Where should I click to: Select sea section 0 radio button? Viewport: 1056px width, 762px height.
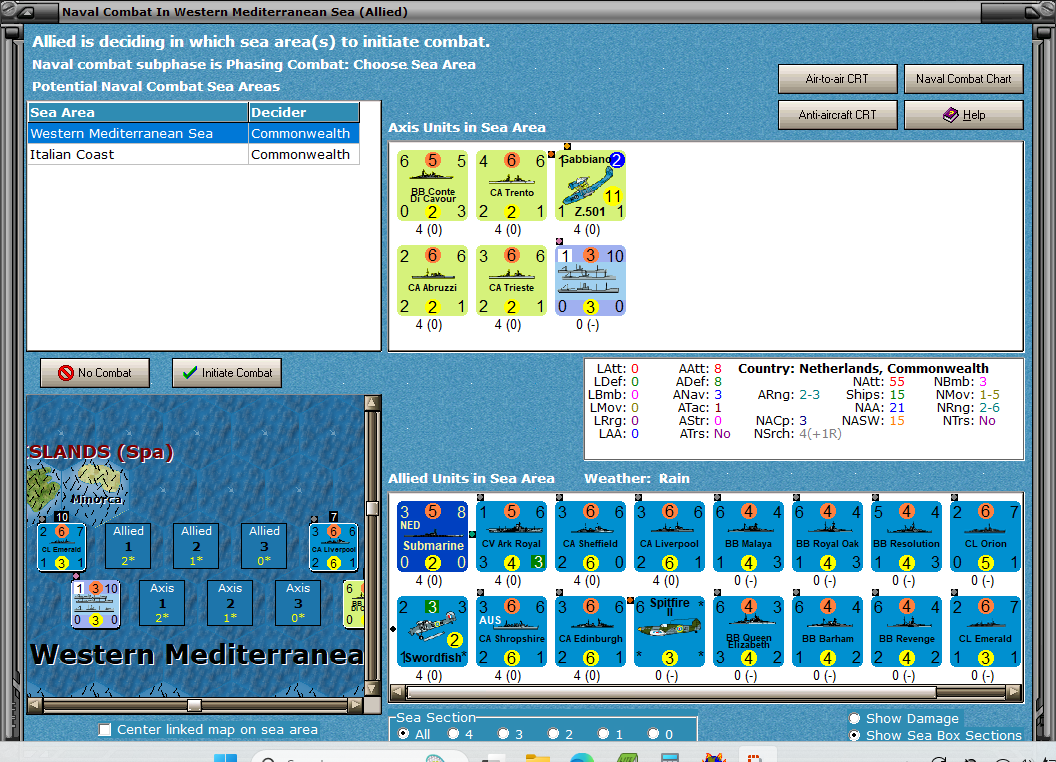tap(653, 734)
